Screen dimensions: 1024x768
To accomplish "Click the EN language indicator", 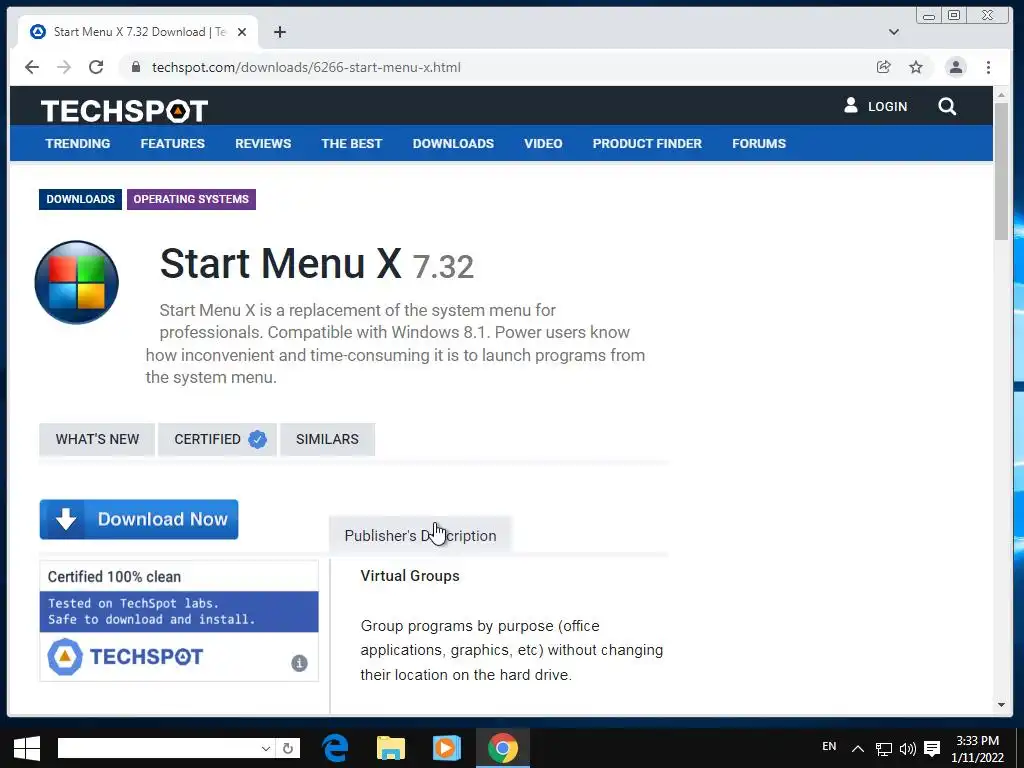I will coord(829,746).
